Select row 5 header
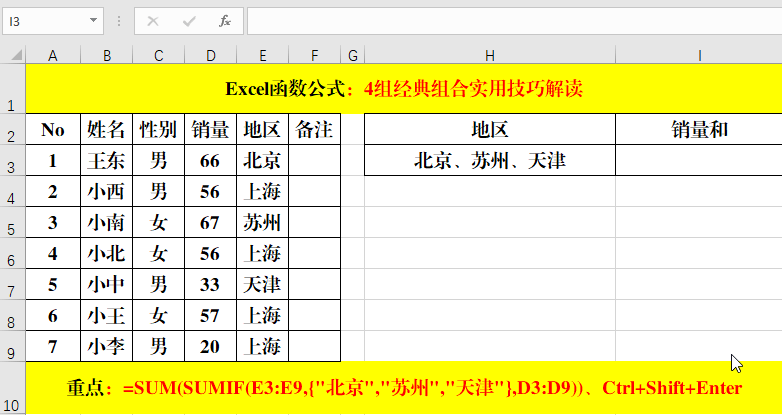Image resolution: width=782 pixels, height=415 pixels. coord(13,222)
